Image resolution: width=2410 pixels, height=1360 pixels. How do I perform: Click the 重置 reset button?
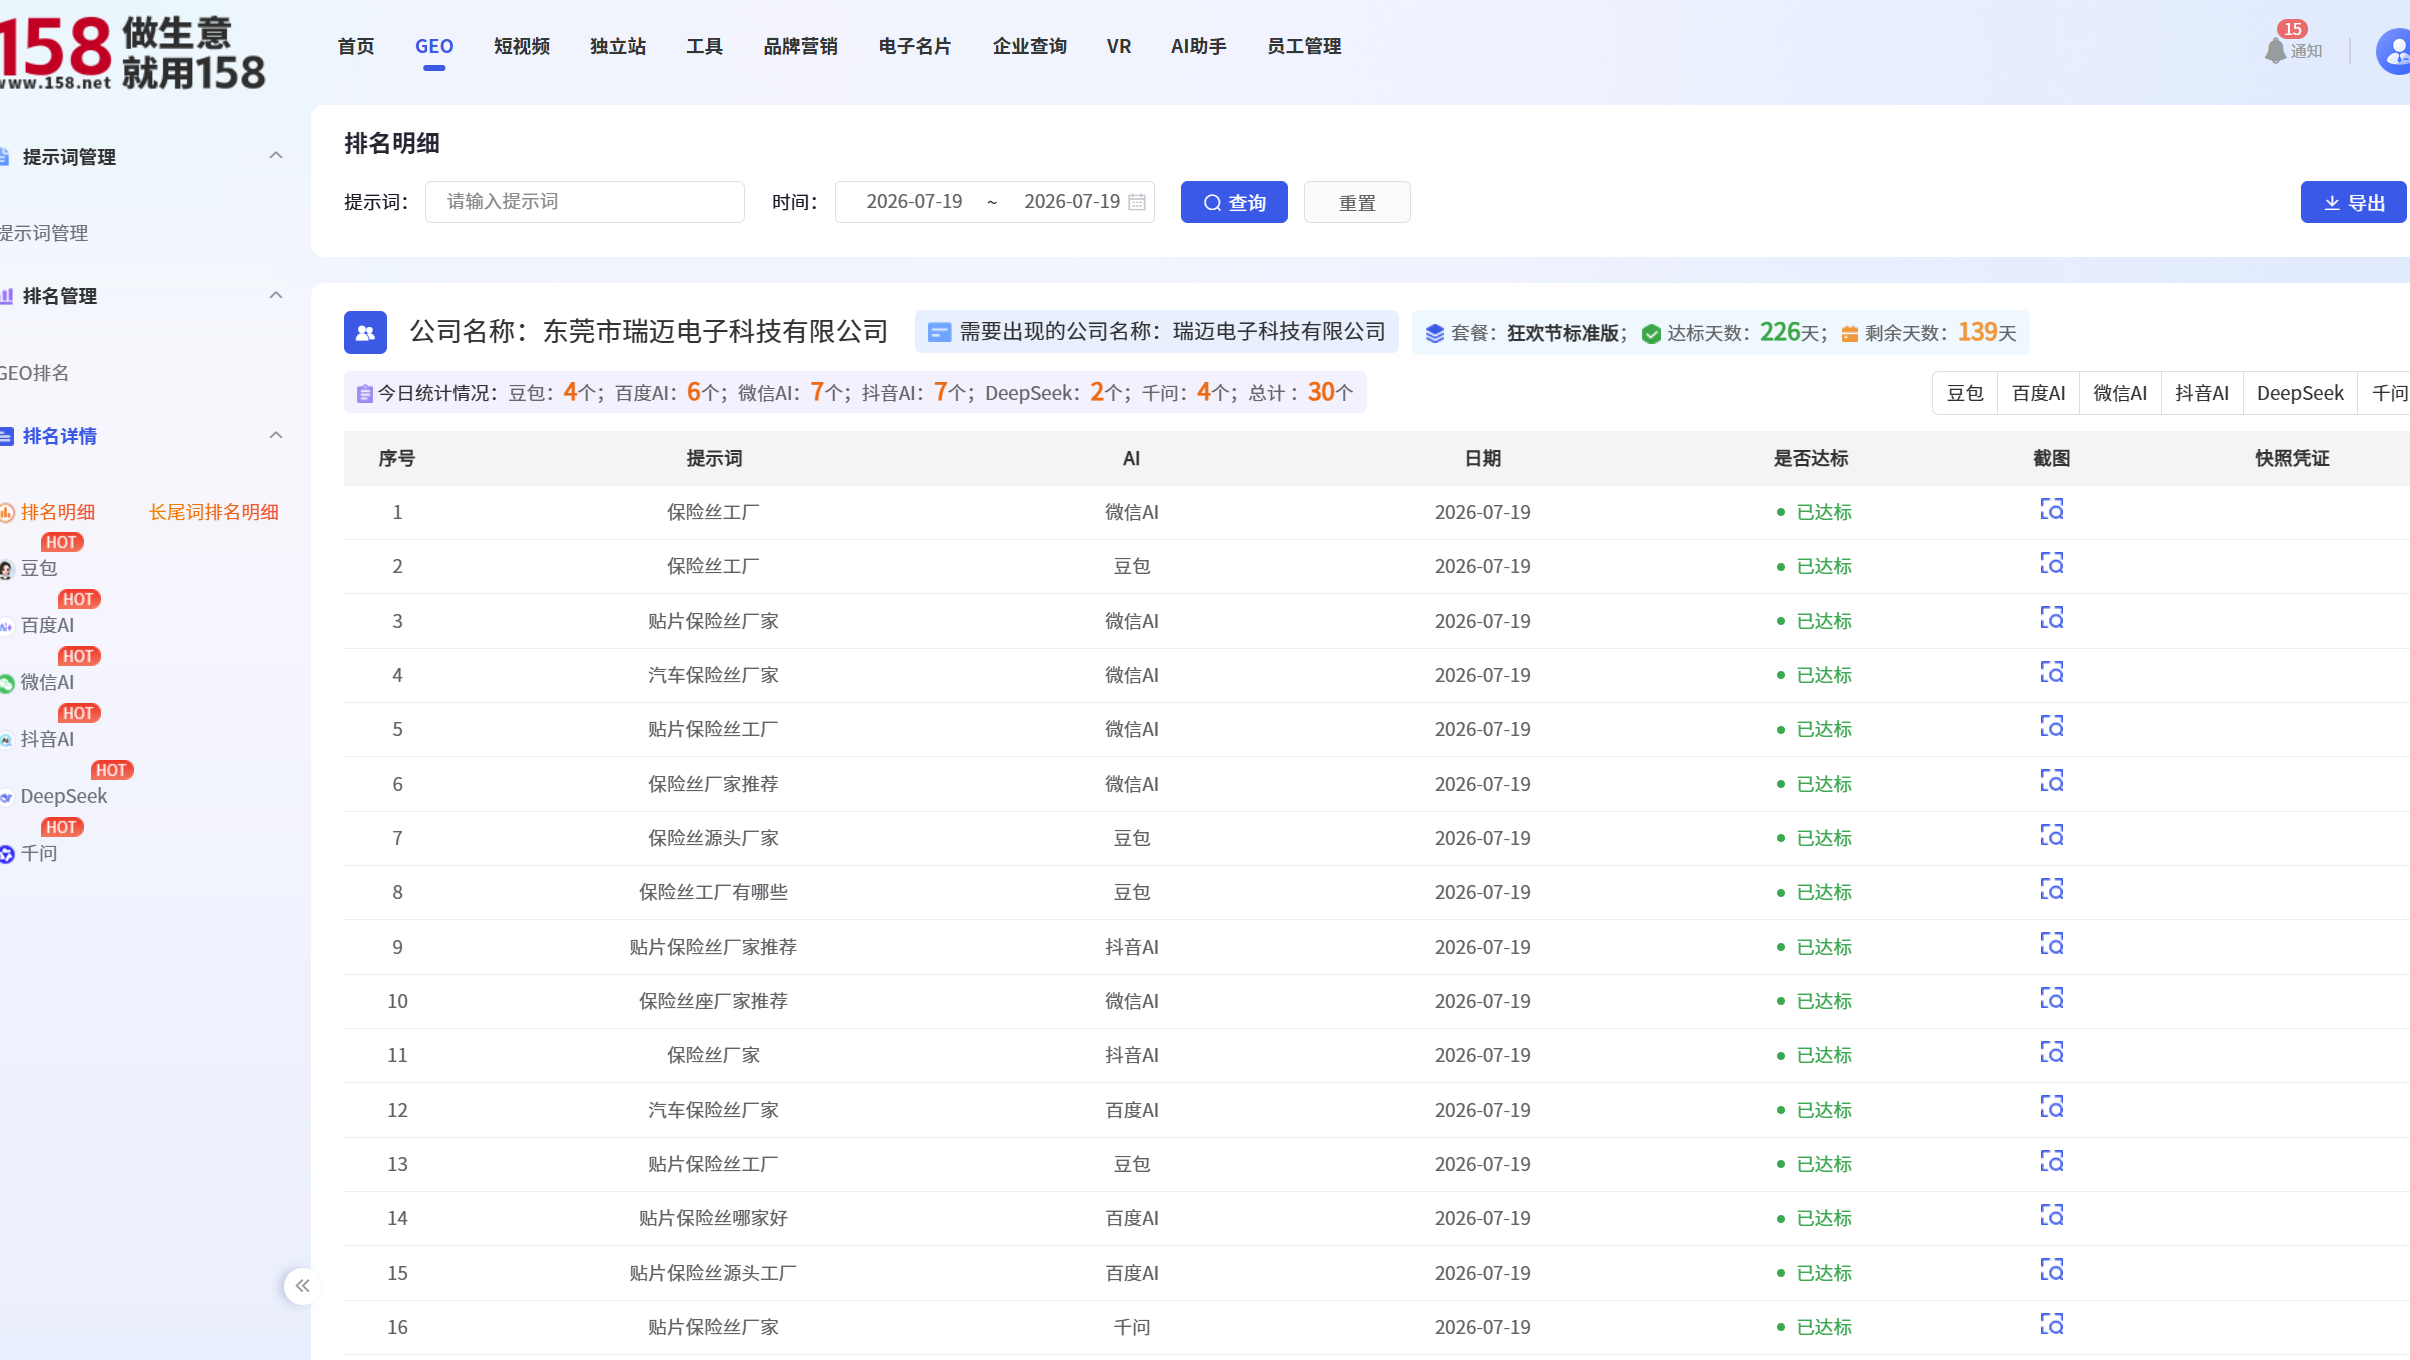pos(1357,202)
